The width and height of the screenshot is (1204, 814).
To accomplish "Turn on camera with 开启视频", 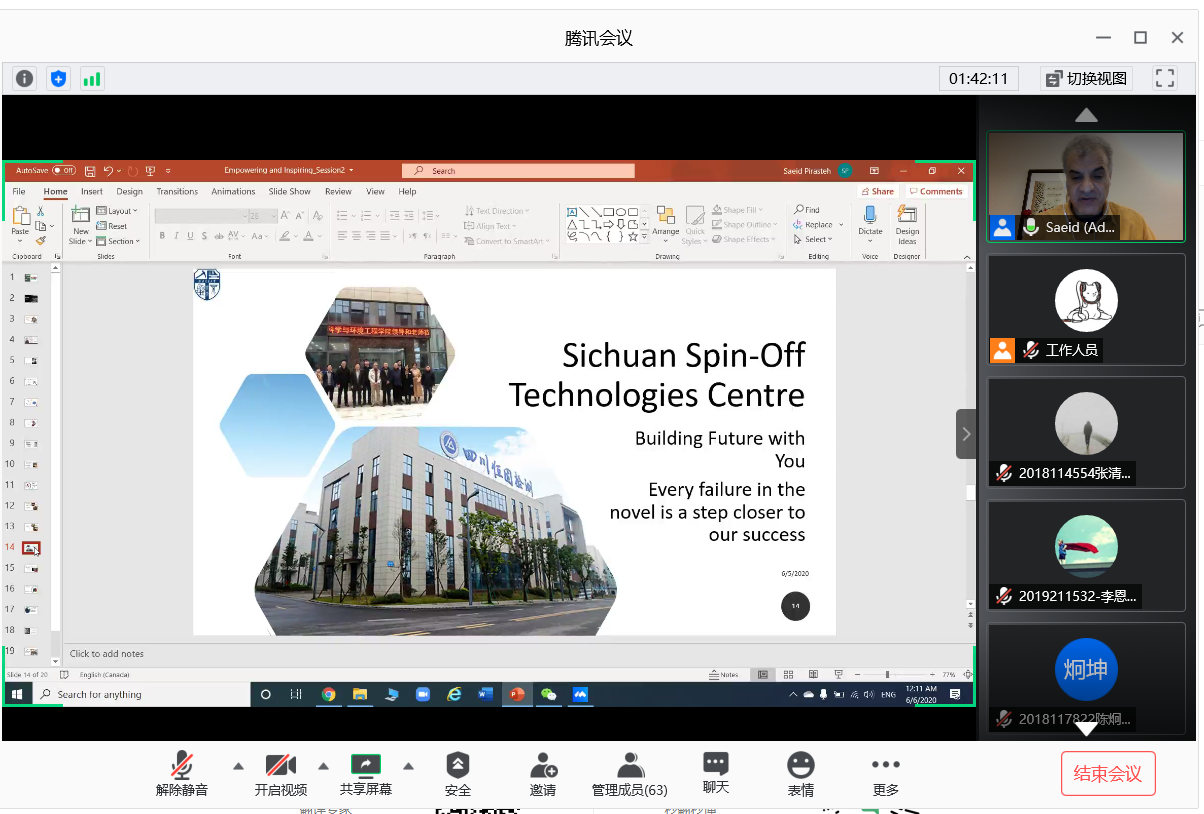I will [x=280, y=774].
